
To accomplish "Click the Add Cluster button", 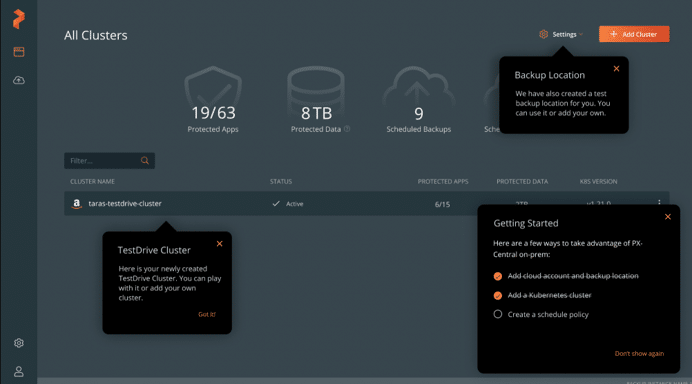I will point(634,34).
